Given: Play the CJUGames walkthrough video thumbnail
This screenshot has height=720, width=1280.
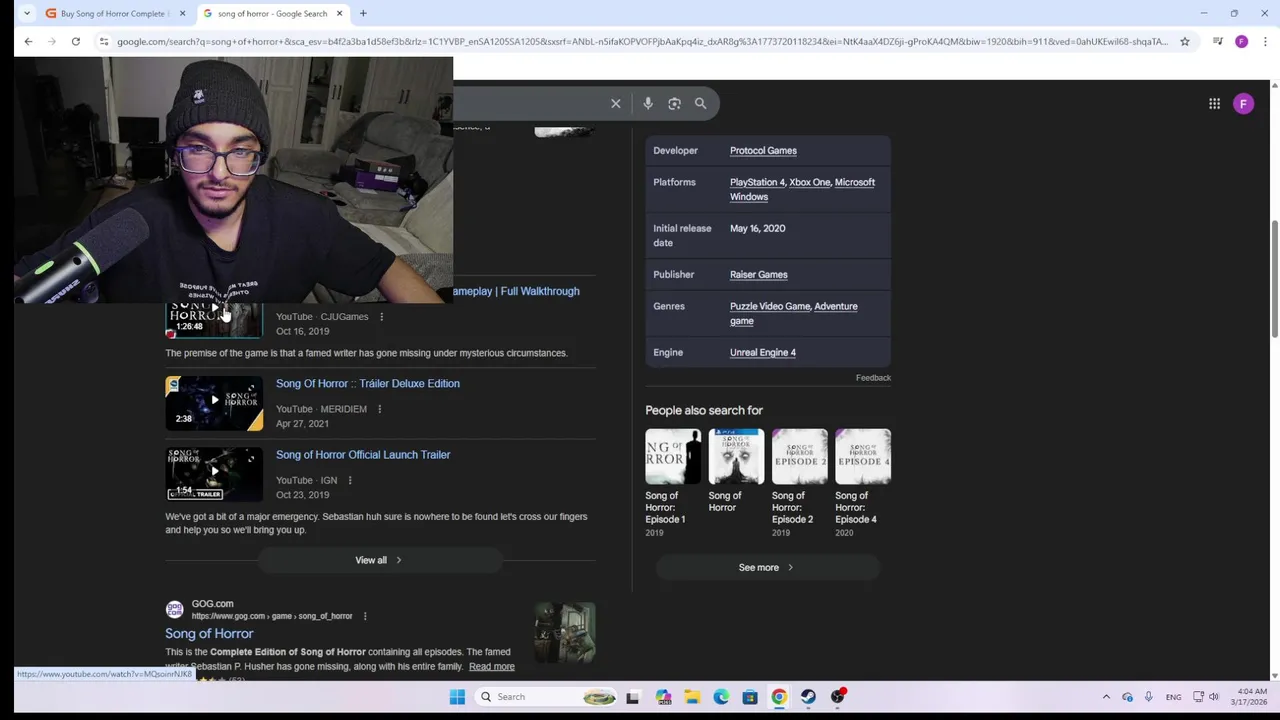Looking at the screenshot, I should pos(214,320).
